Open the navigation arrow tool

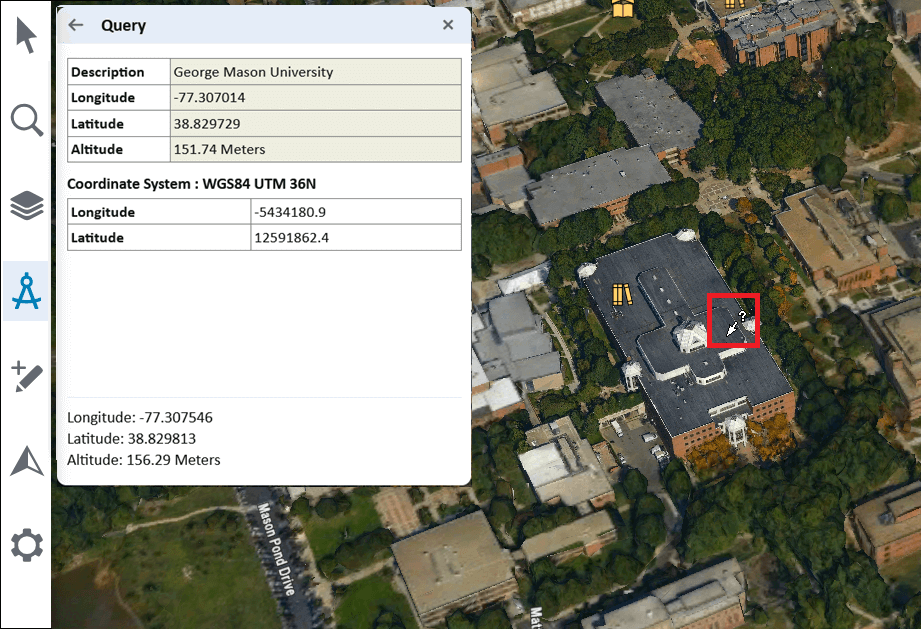click(x=26, y=461)
